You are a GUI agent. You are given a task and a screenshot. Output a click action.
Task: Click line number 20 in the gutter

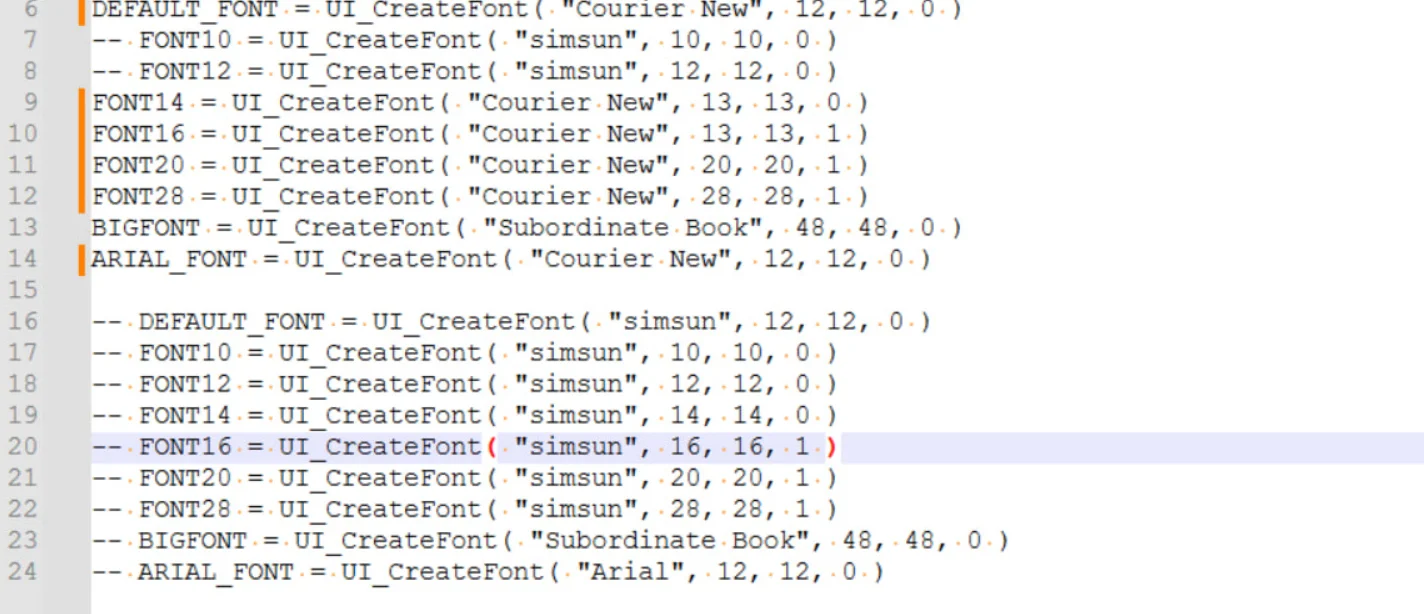tap(22, 447)
